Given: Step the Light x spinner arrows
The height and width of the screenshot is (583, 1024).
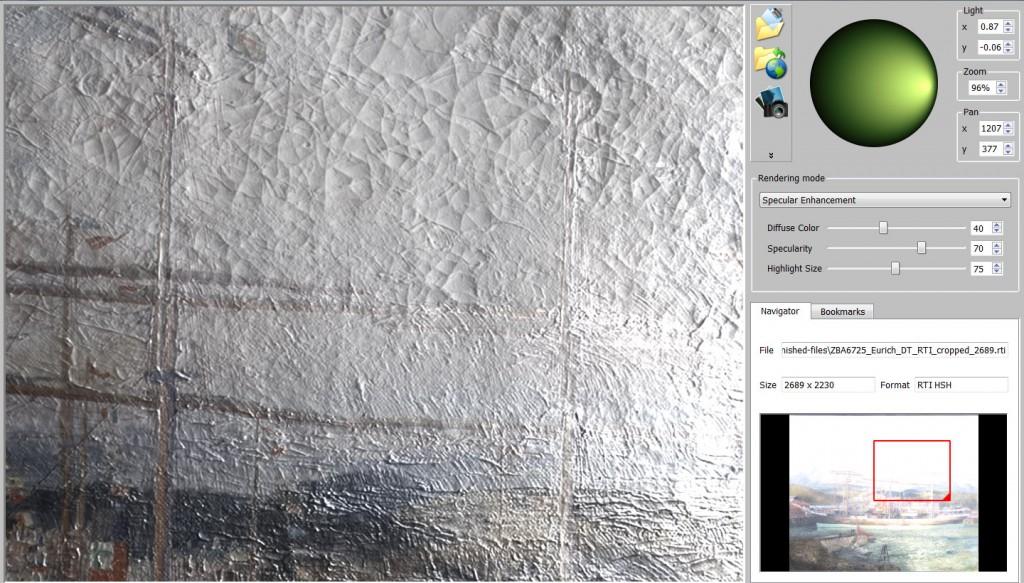Looking at the screenshot, I should (1009, 27).
